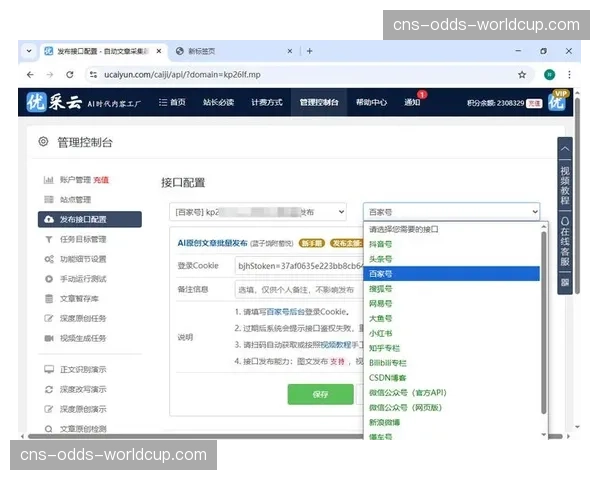Click the address bar URL
The image size is (600, 480).
coord(182,75)
